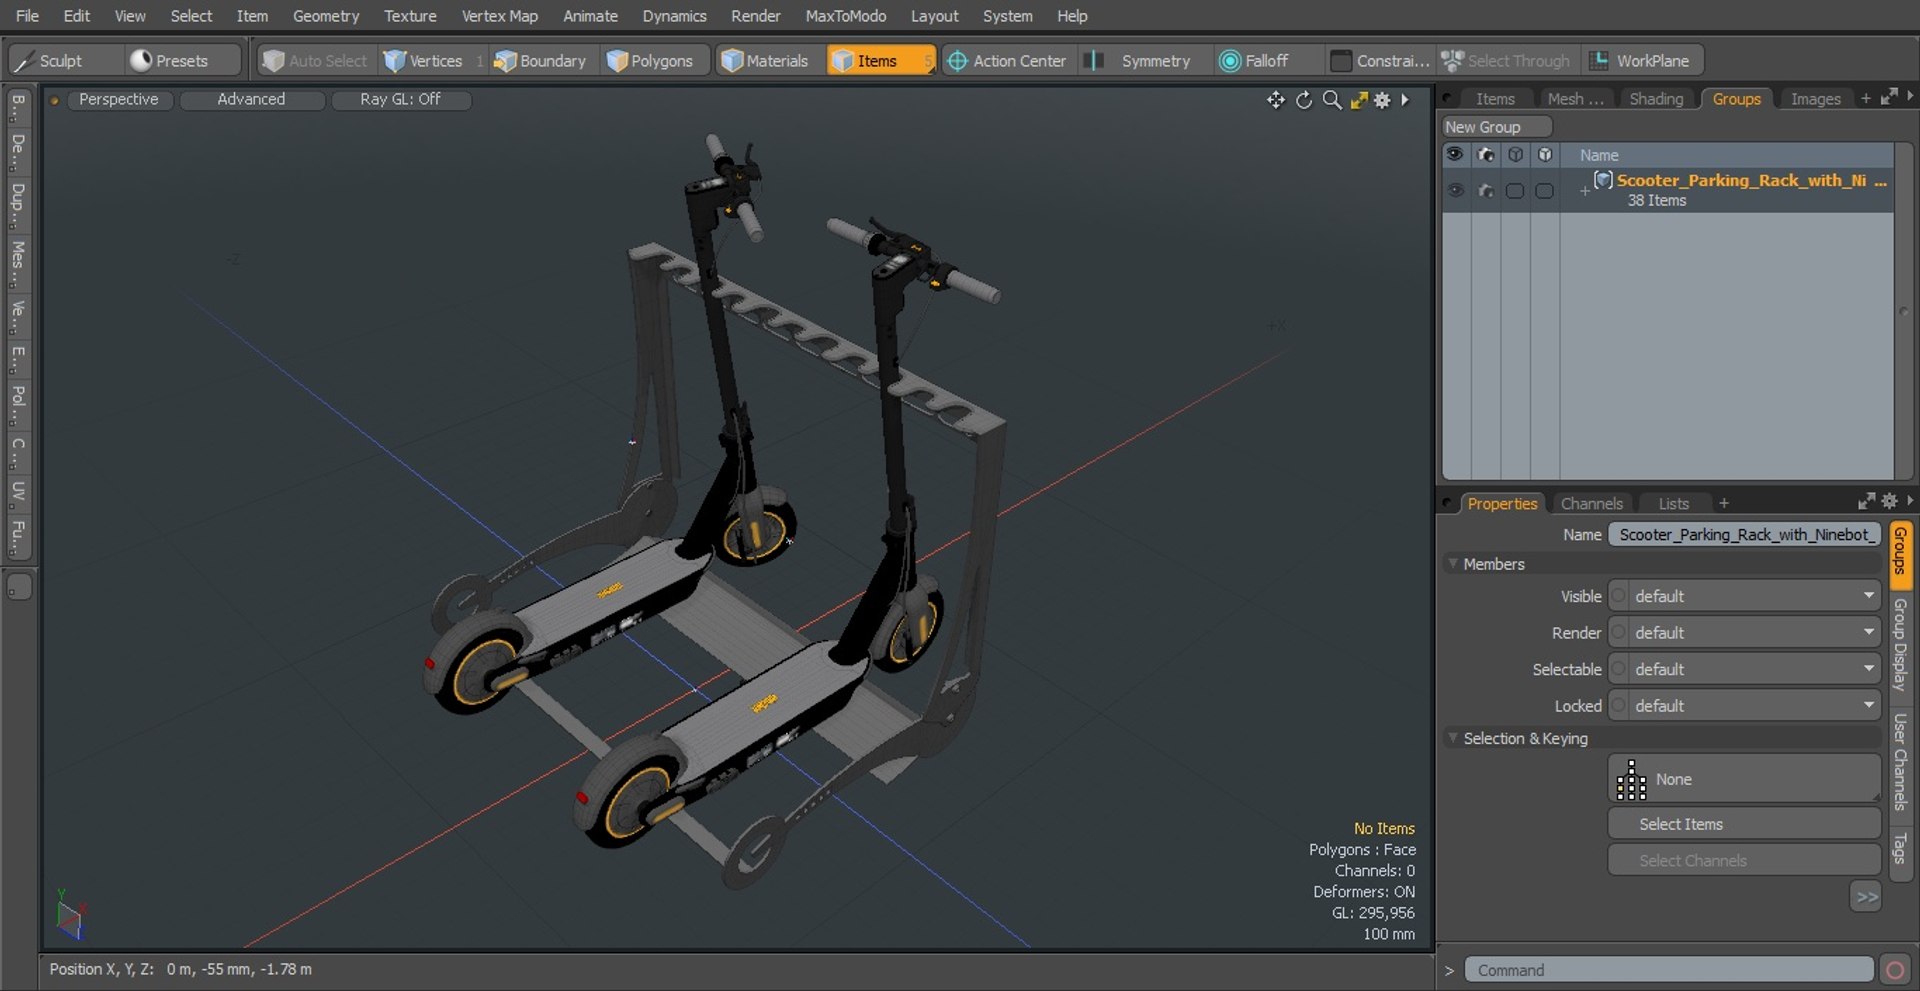Toggle render camera of Scooter_Parking_Rack group

1486,190
